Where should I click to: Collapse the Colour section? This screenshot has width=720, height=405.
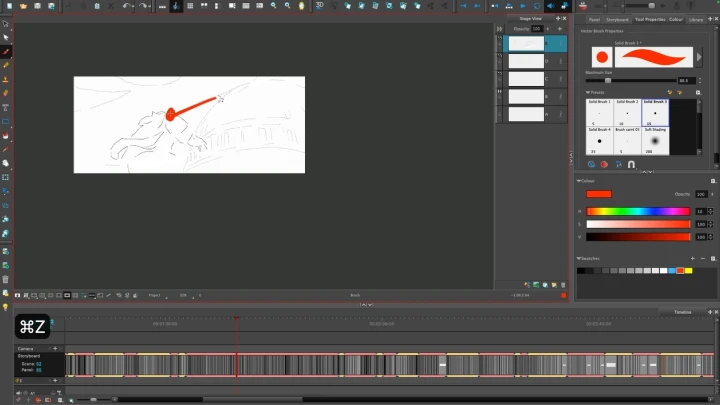(x=579, y=181)
